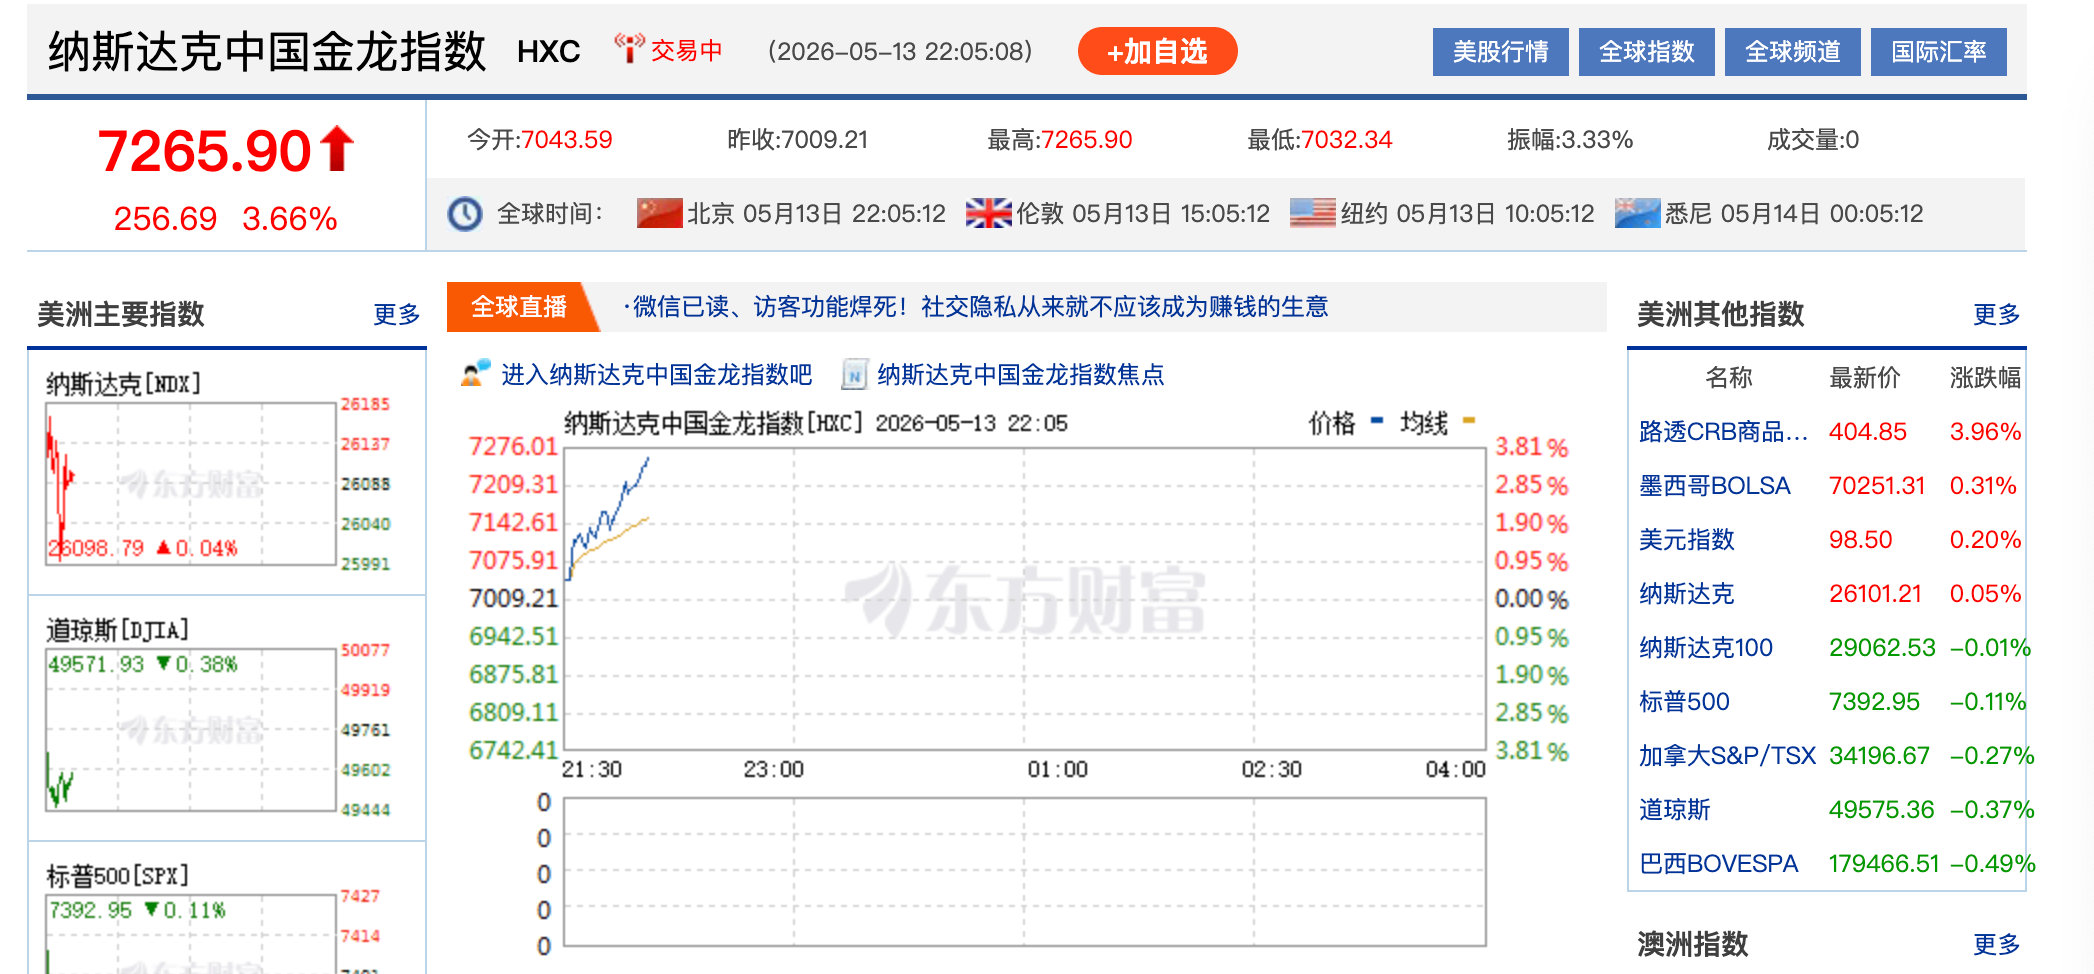Viewport: 2094px width, 974px height.
Task: Open 巴西BOVESPA index link
Action: coord(1718,864)
